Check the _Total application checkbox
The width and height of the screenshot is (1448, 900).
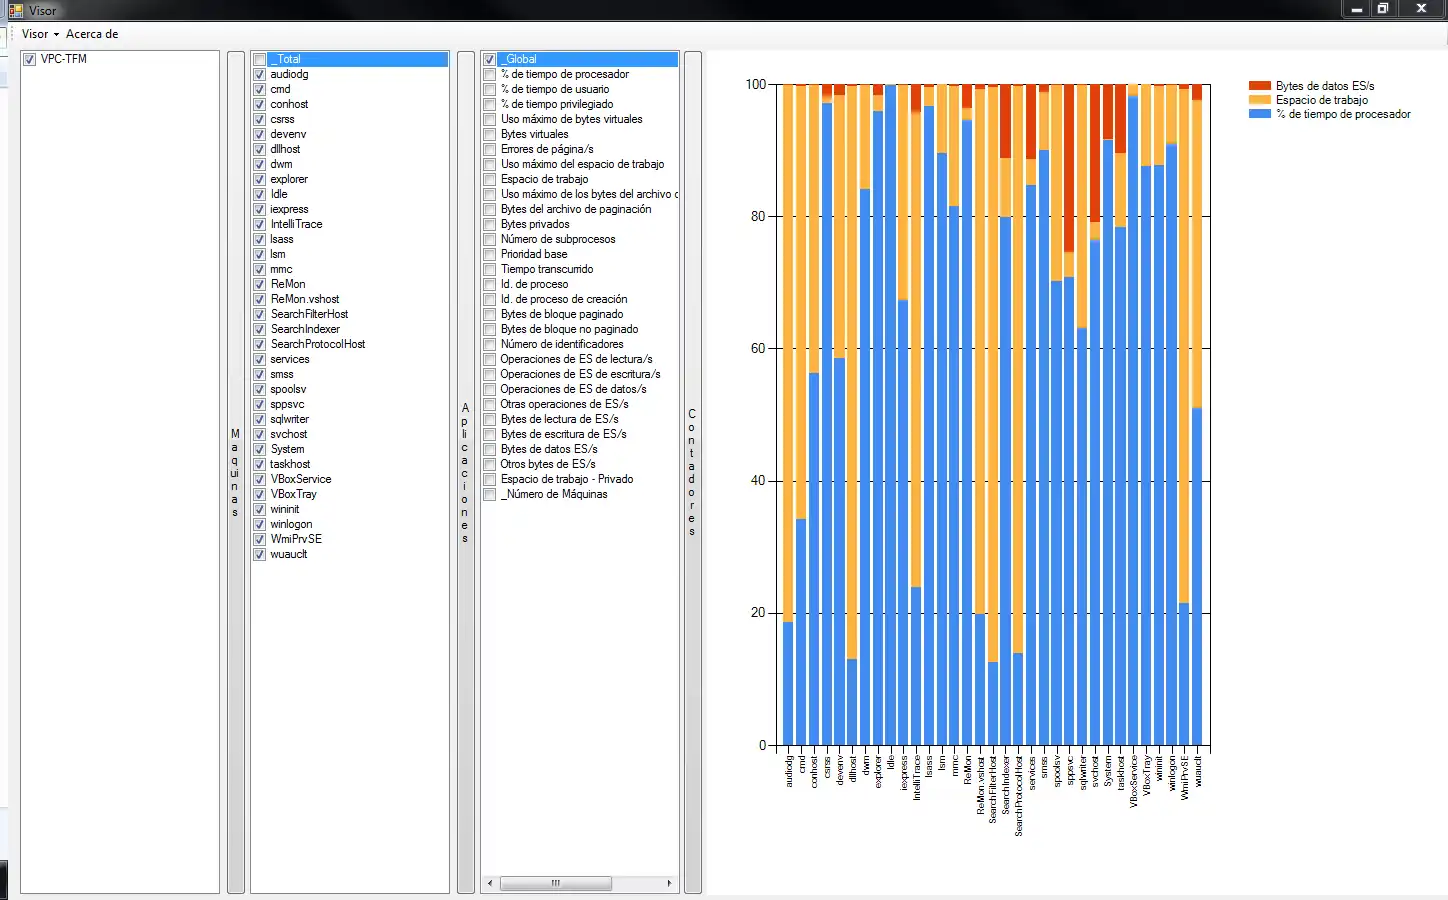(260, 59)
